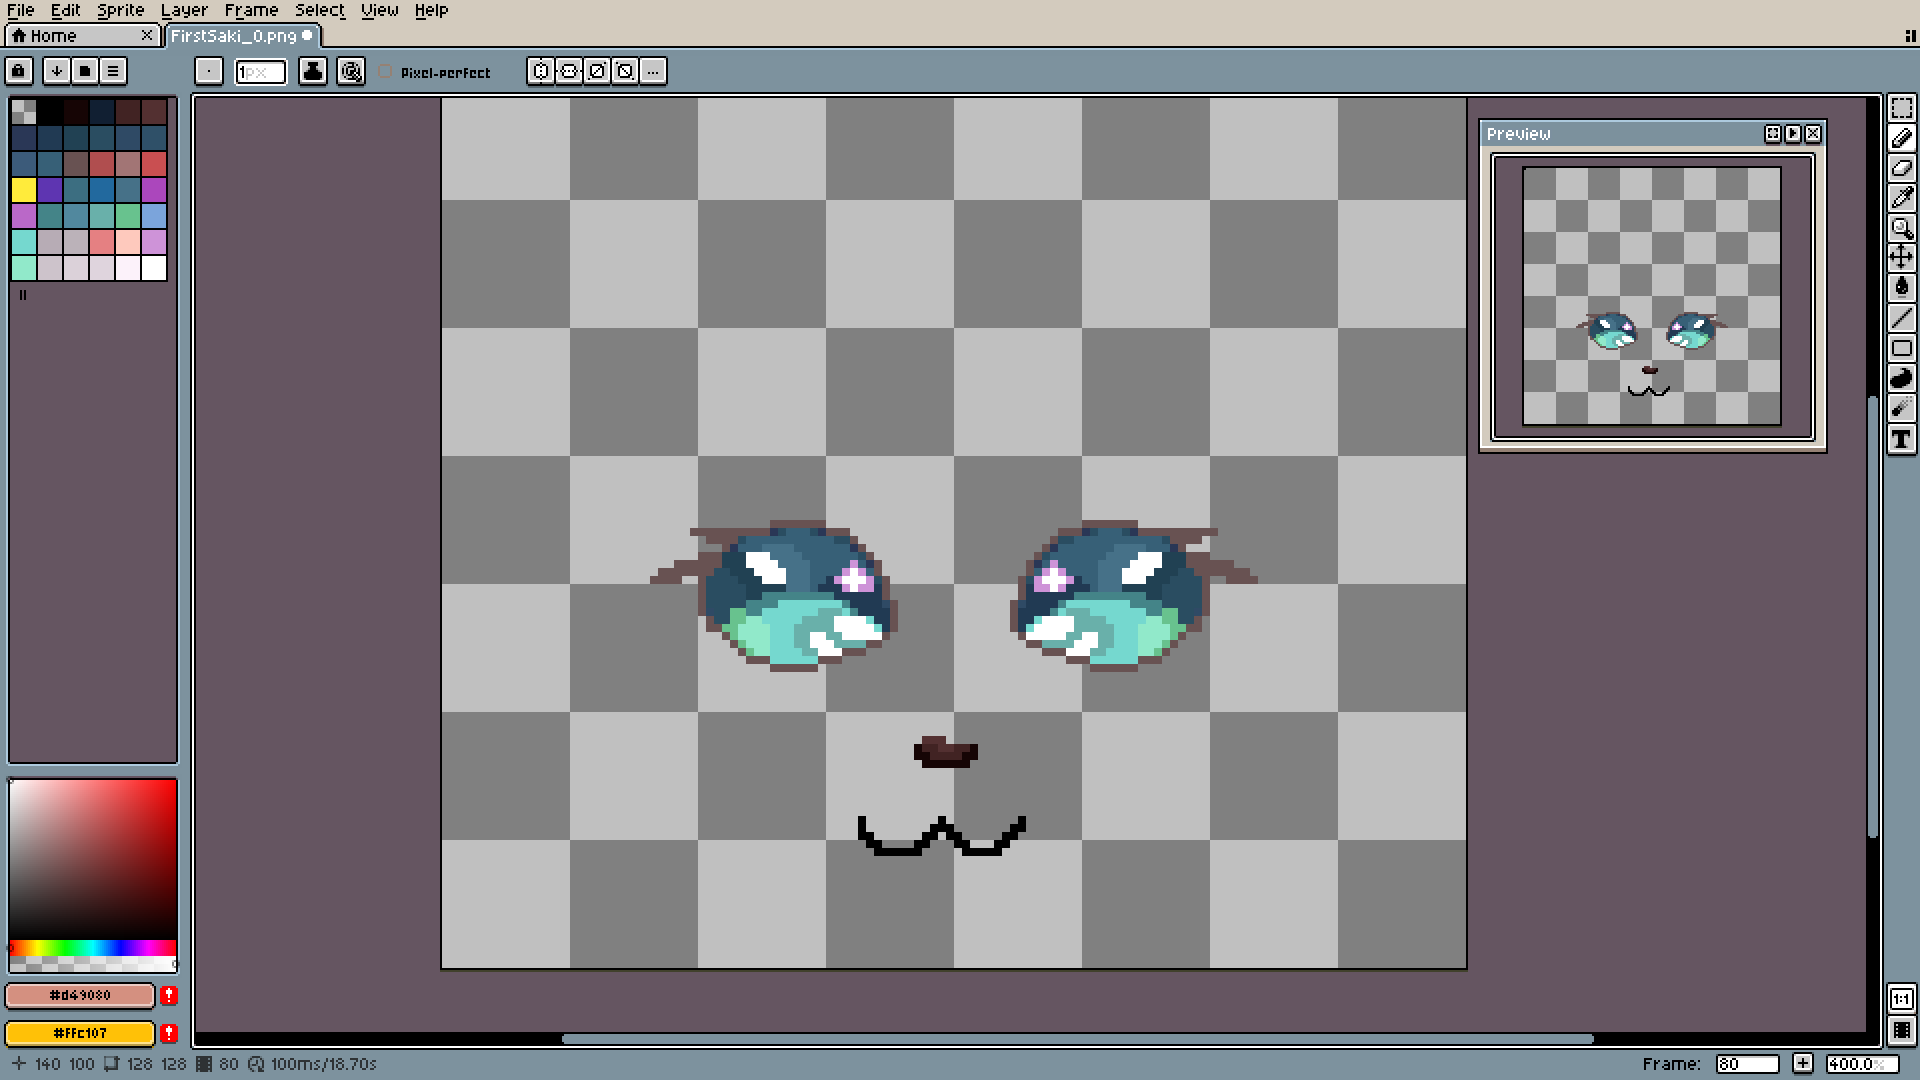Select the Move tool

(x=1901, y=258)
